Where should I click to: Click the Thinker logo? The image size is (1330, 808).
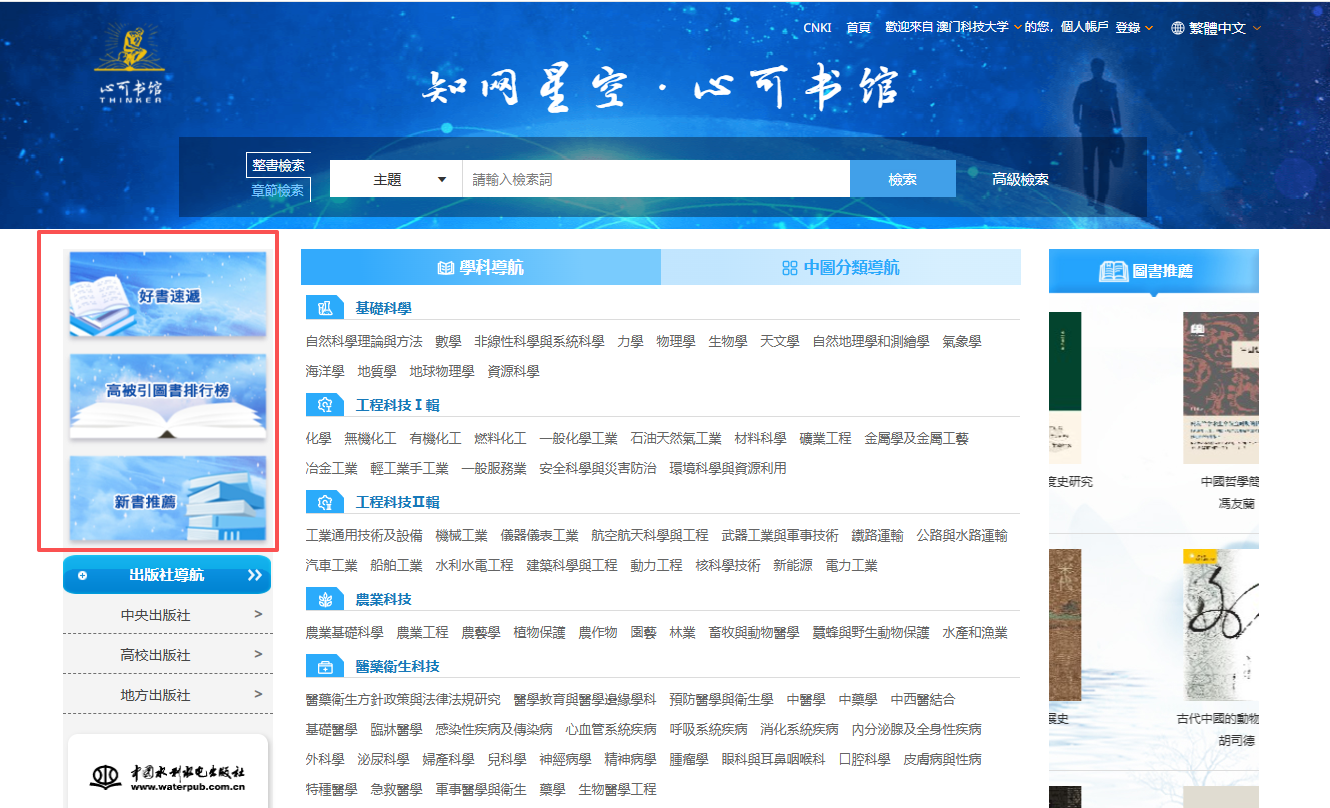[x=130, y=64]
